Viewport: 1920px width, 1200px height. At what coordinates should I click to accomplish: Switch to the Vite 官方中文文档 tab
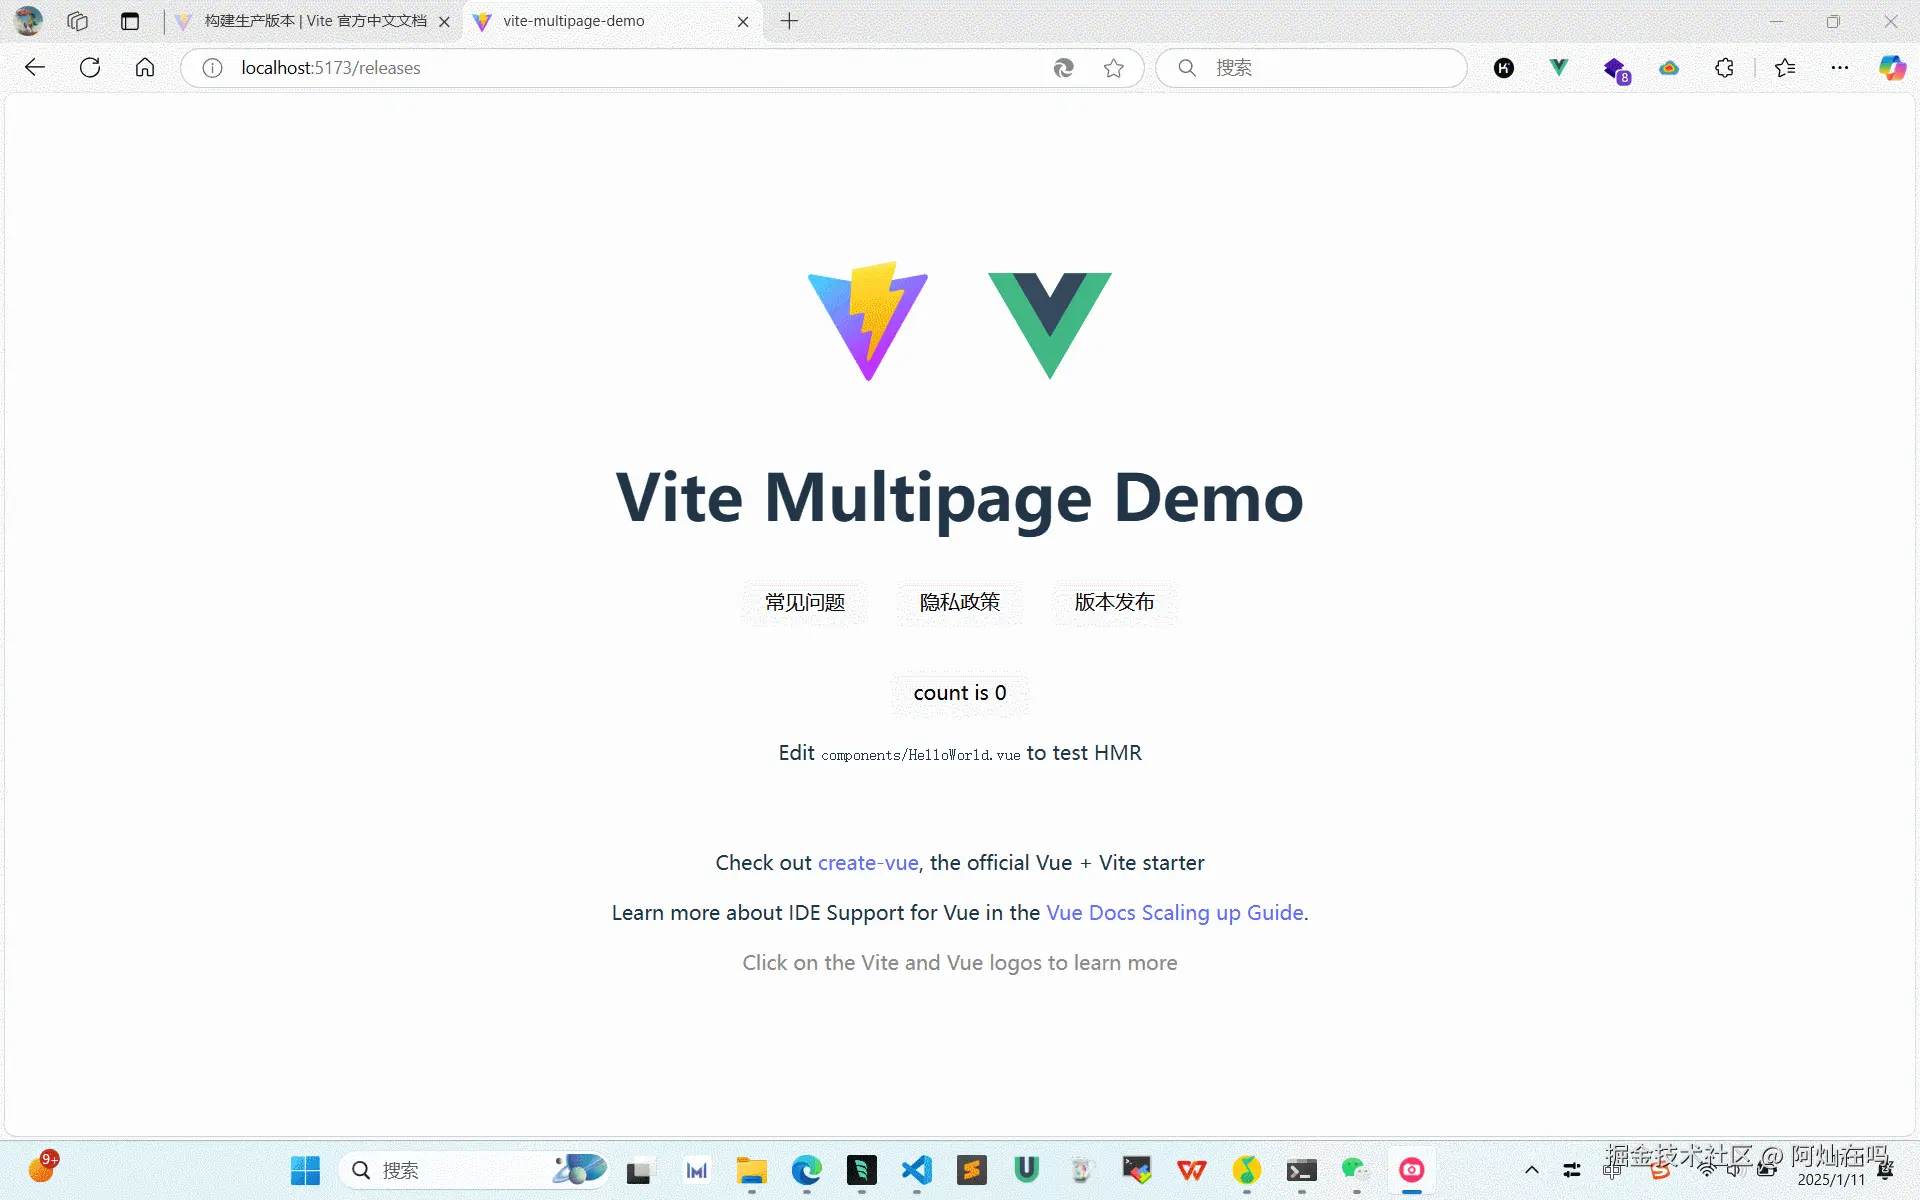tap(314, 21)
